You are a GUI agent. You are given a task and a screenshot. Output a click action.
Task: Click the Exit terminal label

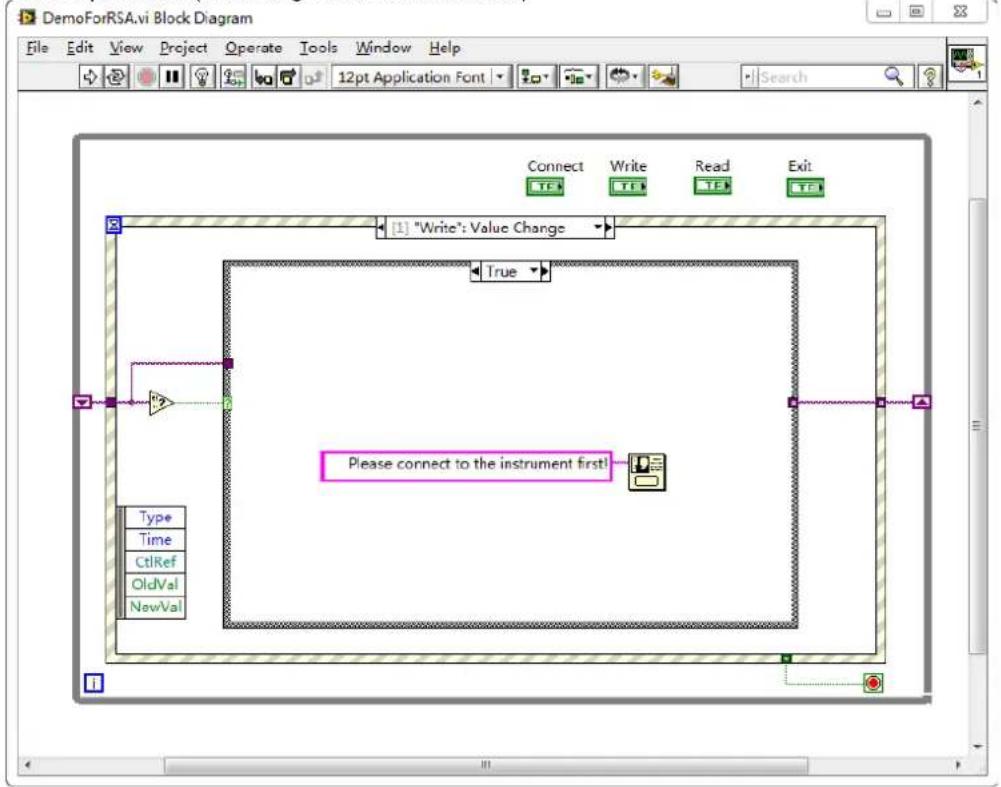point(799,166)
